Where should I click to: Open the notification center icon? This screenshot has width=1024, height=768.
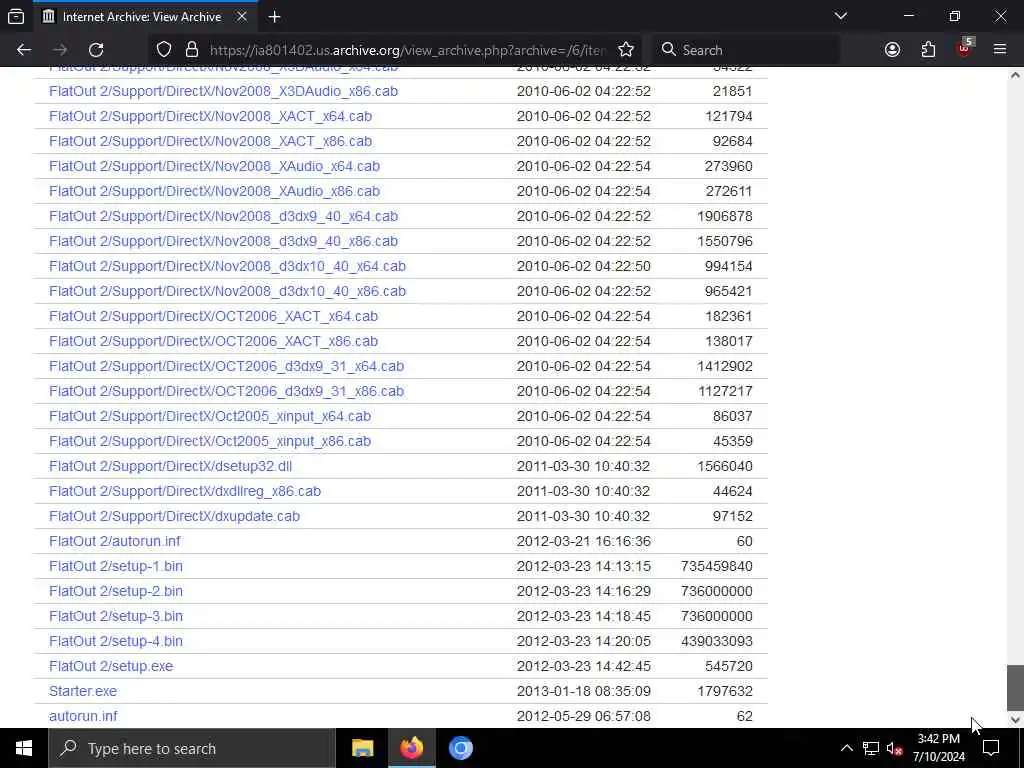click(991, 748)
